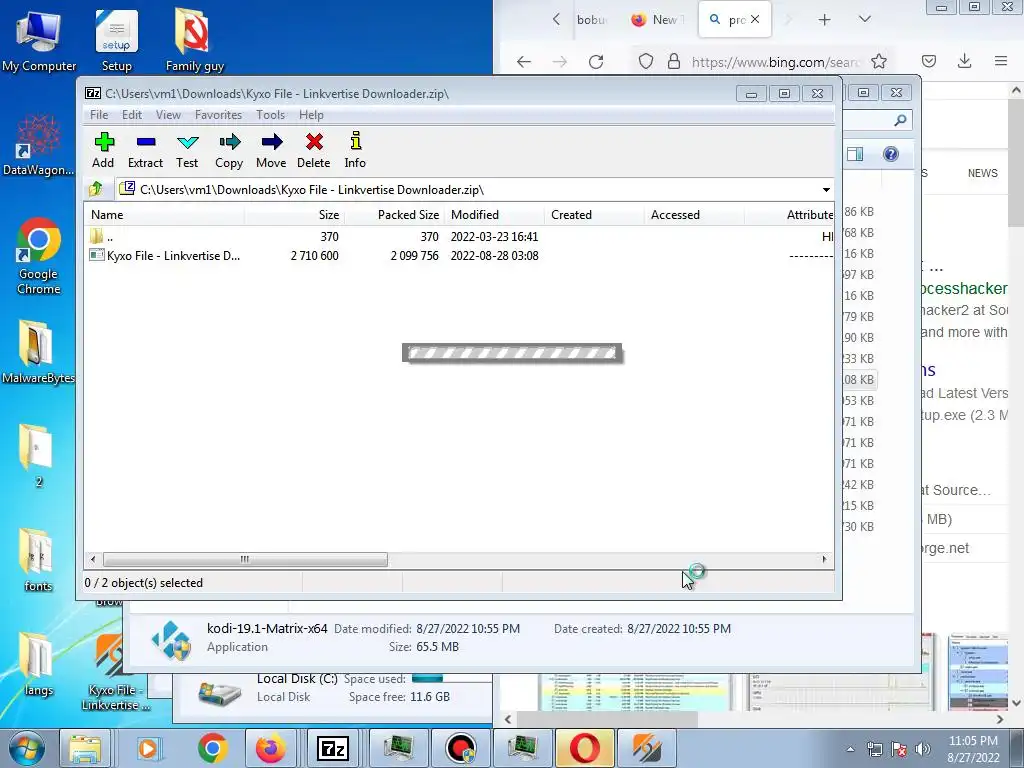List all Firefox tabs chevron
The image size is (1024, 768).
pyautogui.click(x=865, y=19)
